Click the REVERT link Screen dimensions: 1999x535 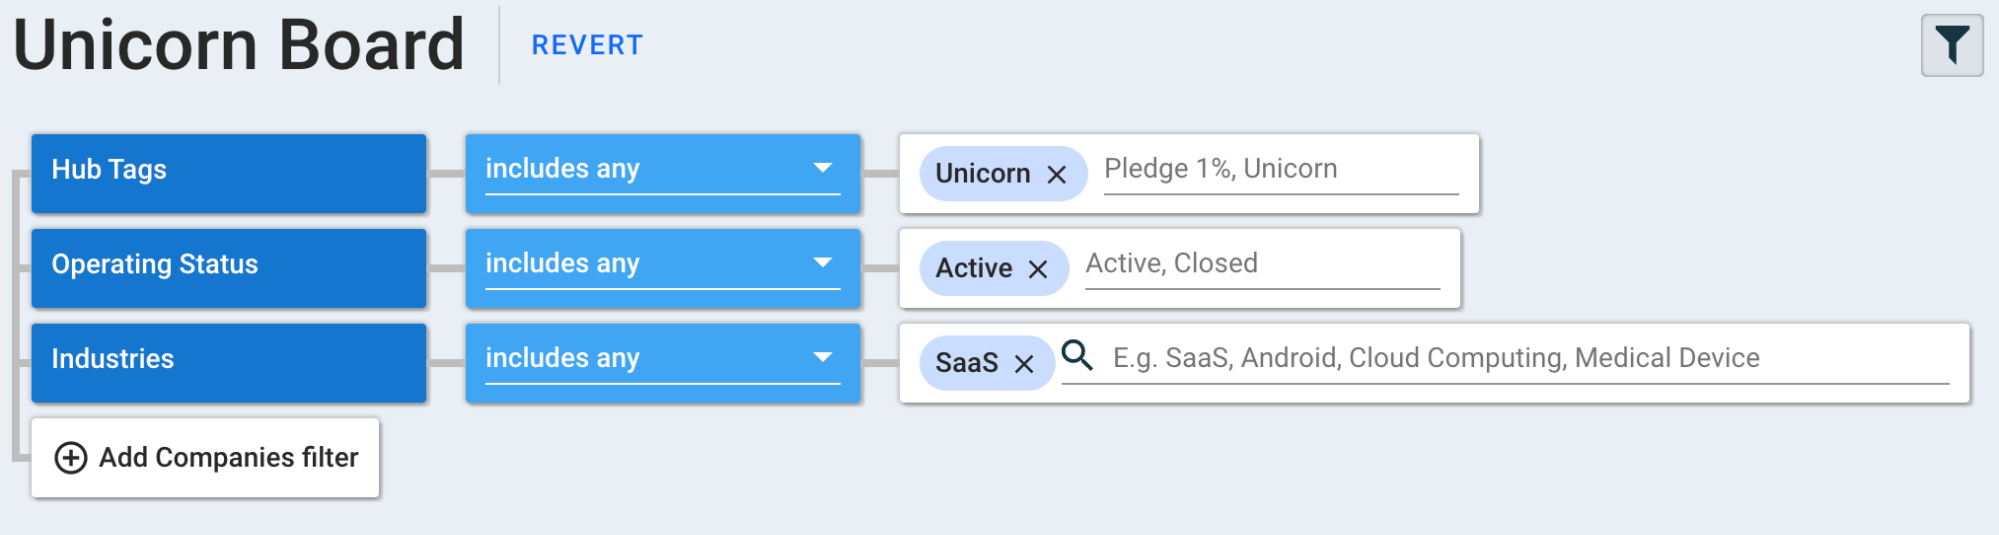click(x=587, y=45)
